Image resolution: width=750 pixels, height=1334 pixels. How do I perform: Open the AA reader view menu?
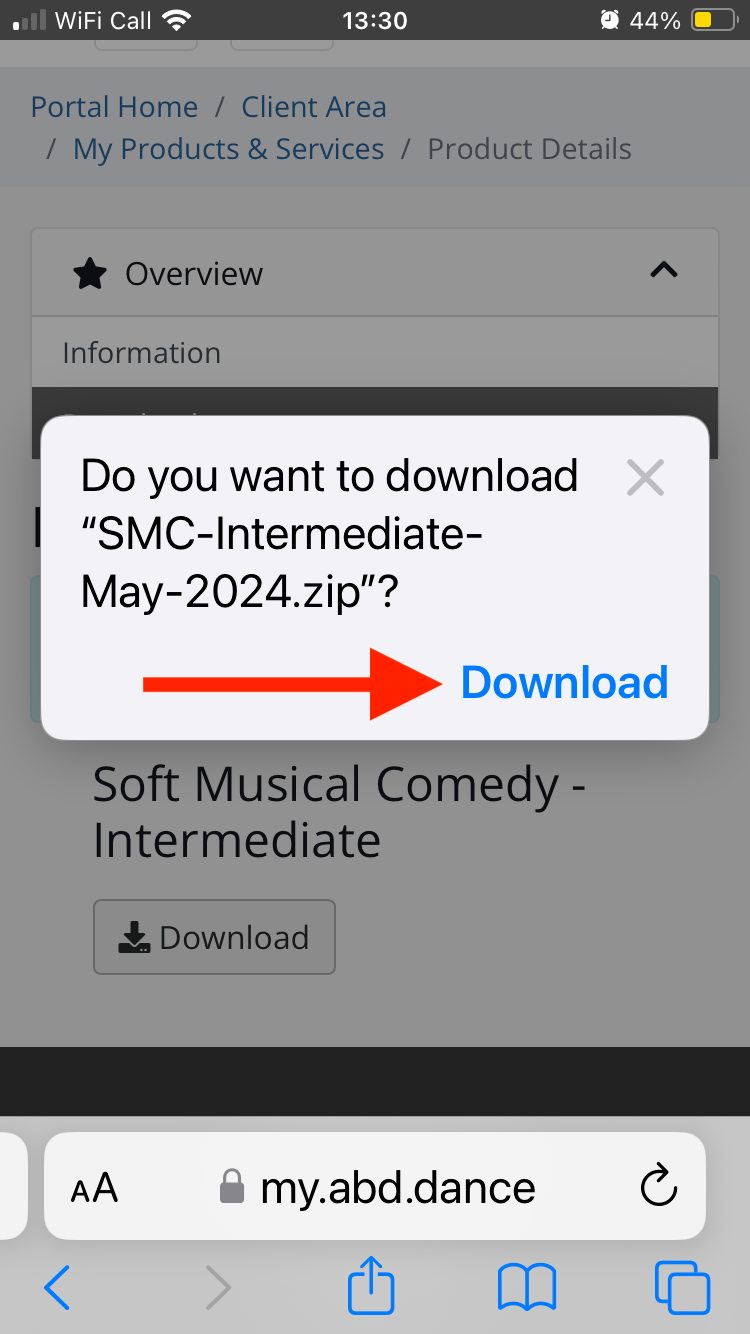[x=95, y=1188]
